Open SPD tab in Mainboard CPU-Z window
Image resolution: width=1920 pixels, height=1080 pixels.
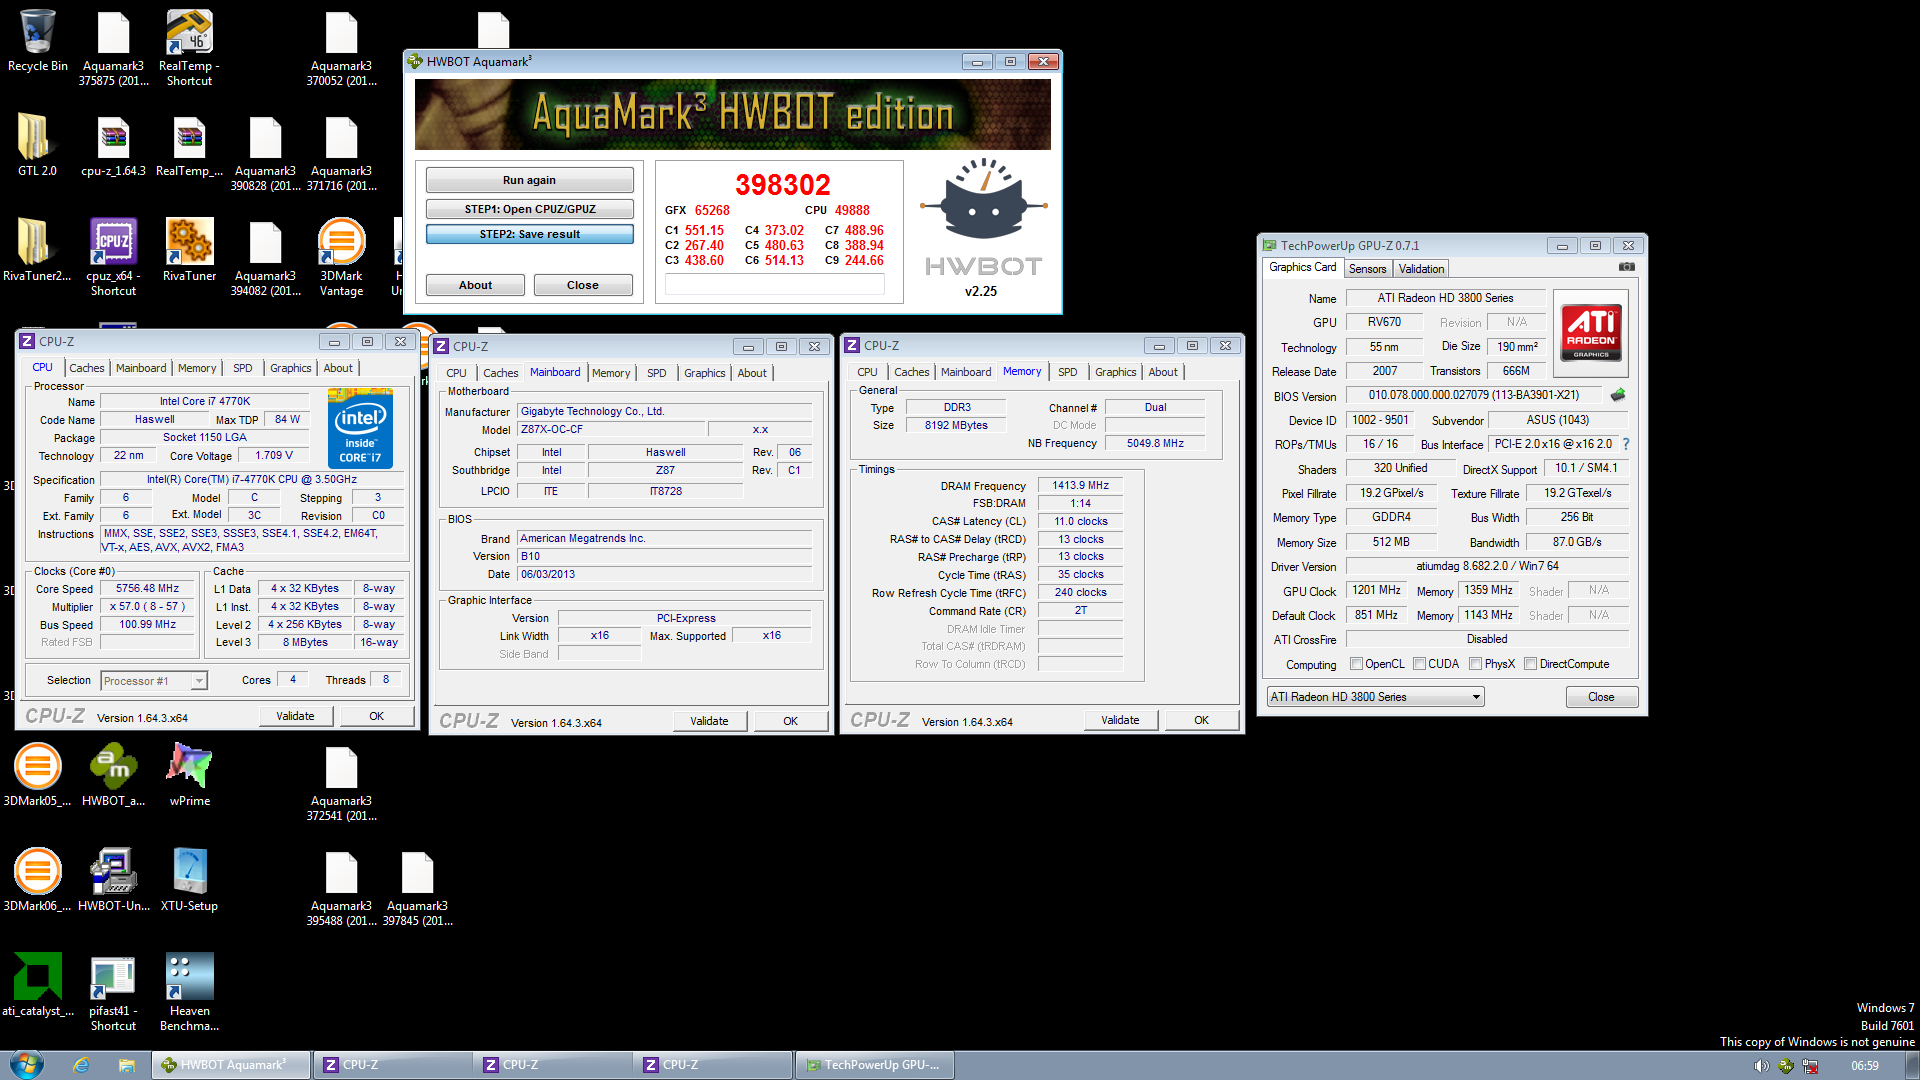pos(656,373)
